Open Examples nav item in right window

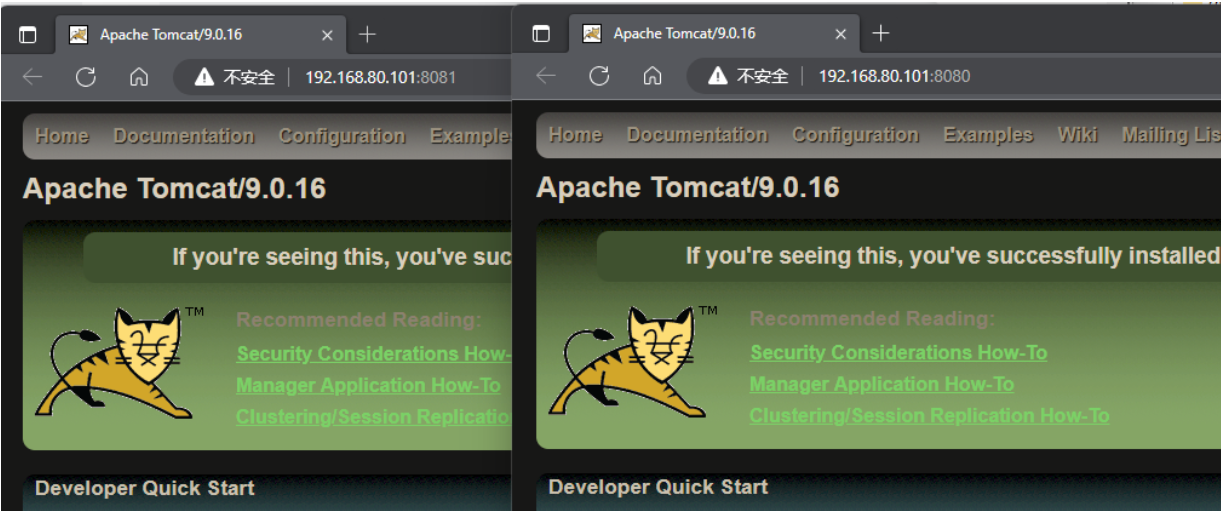tap(988, 135)
